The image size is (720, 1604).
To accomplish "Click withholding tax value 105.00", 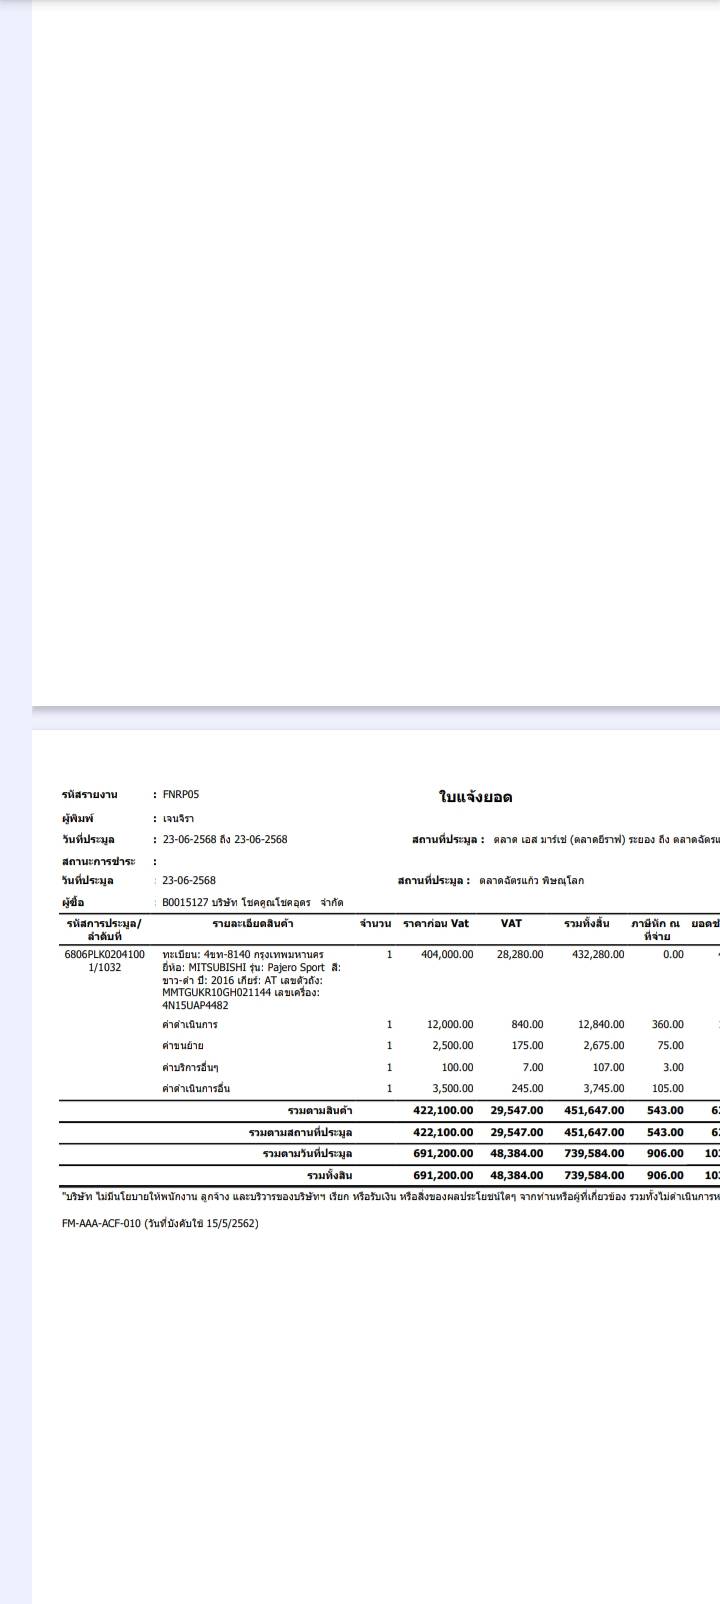I will point(668,1089).
